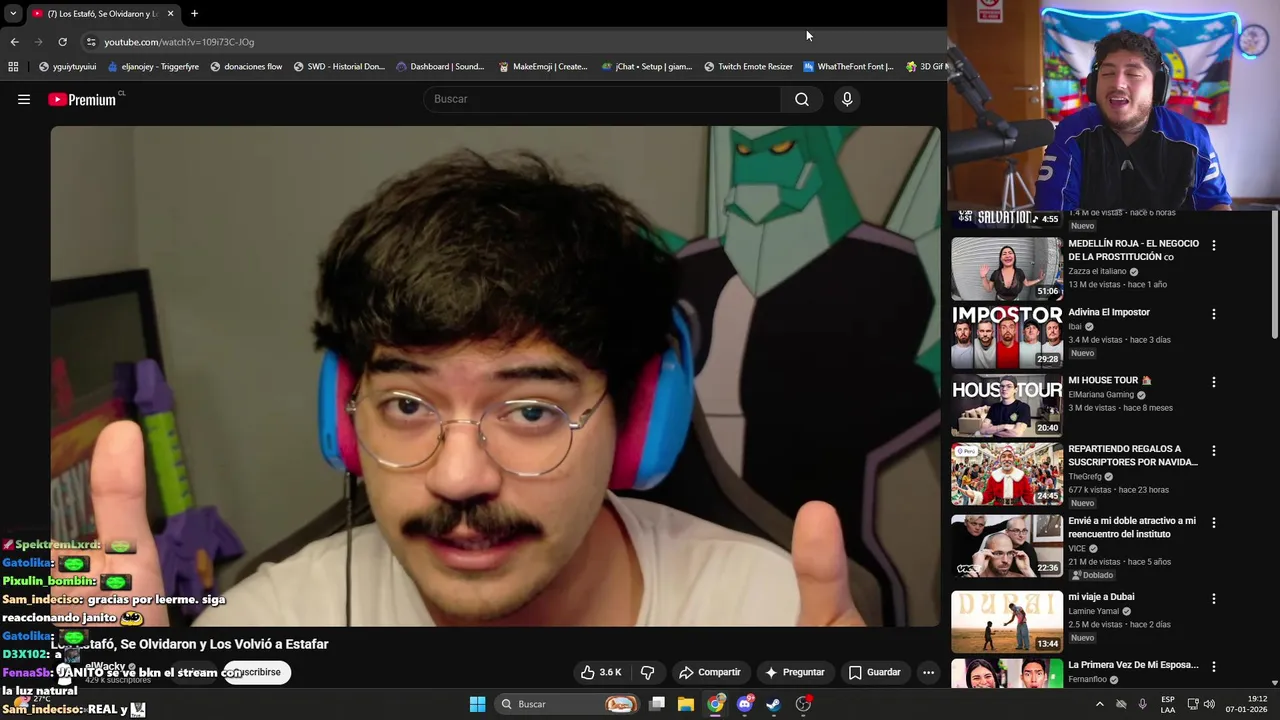The height and width of the screenshot is (720, 1280).
Task: Open La Primera Vez De Mi Esposa title
Action: pos(1133,665)
